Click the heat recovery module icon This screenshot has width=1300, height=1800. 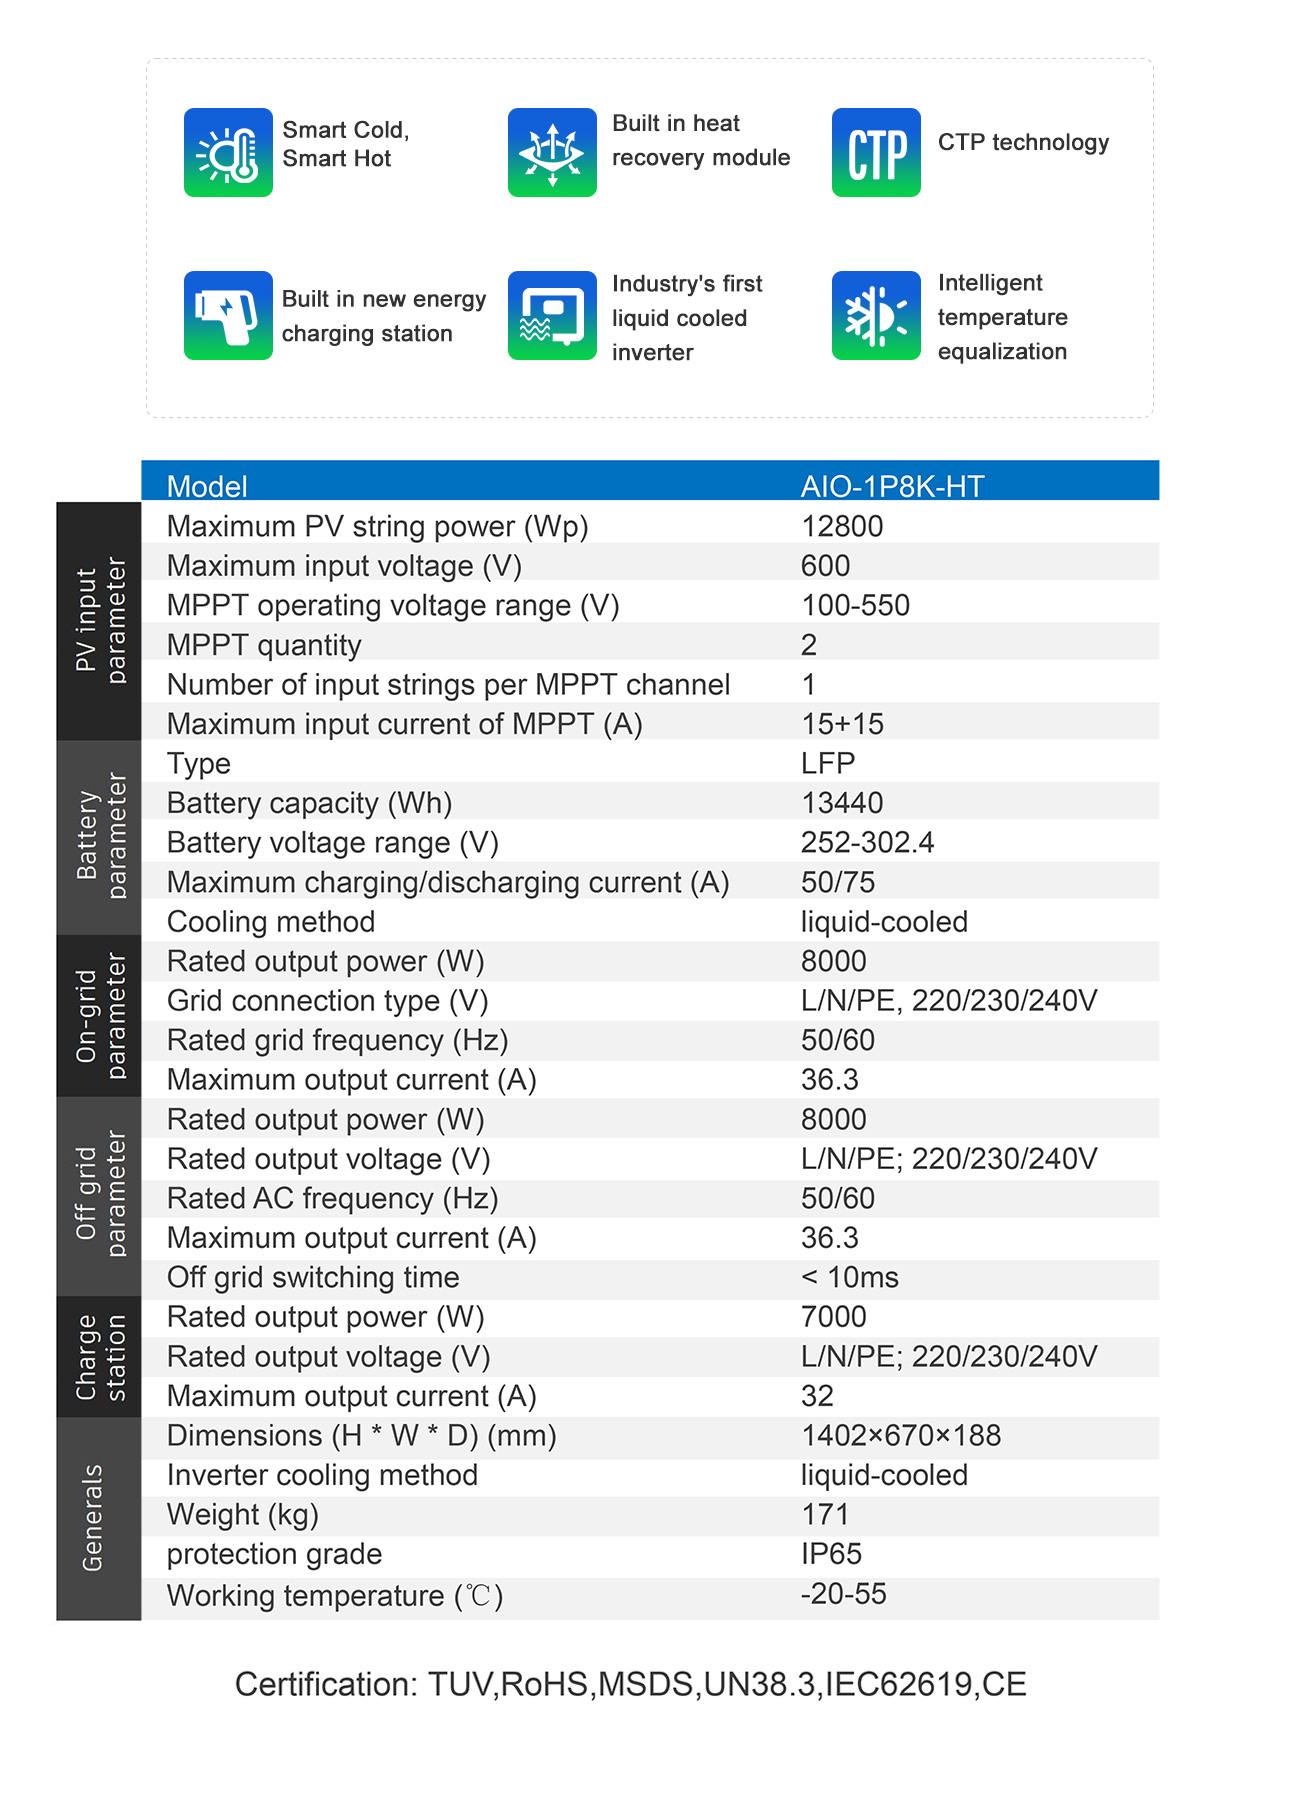coord(552,152)
